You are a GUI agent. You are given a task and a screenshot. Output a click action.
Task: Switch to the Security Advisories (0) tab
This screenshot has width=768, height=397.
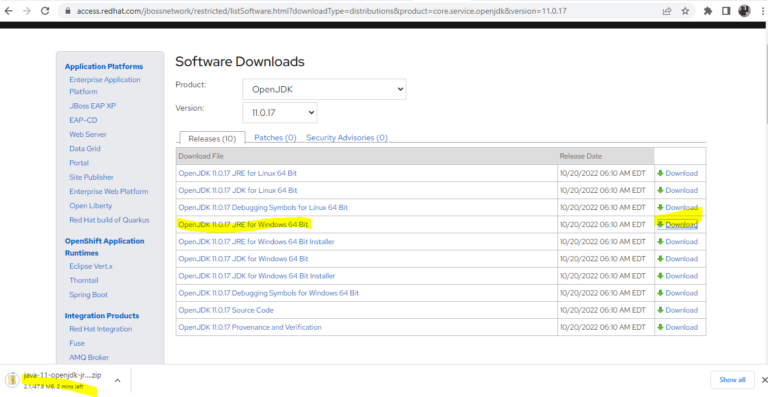pyautogui.click(x=347, y=138)
